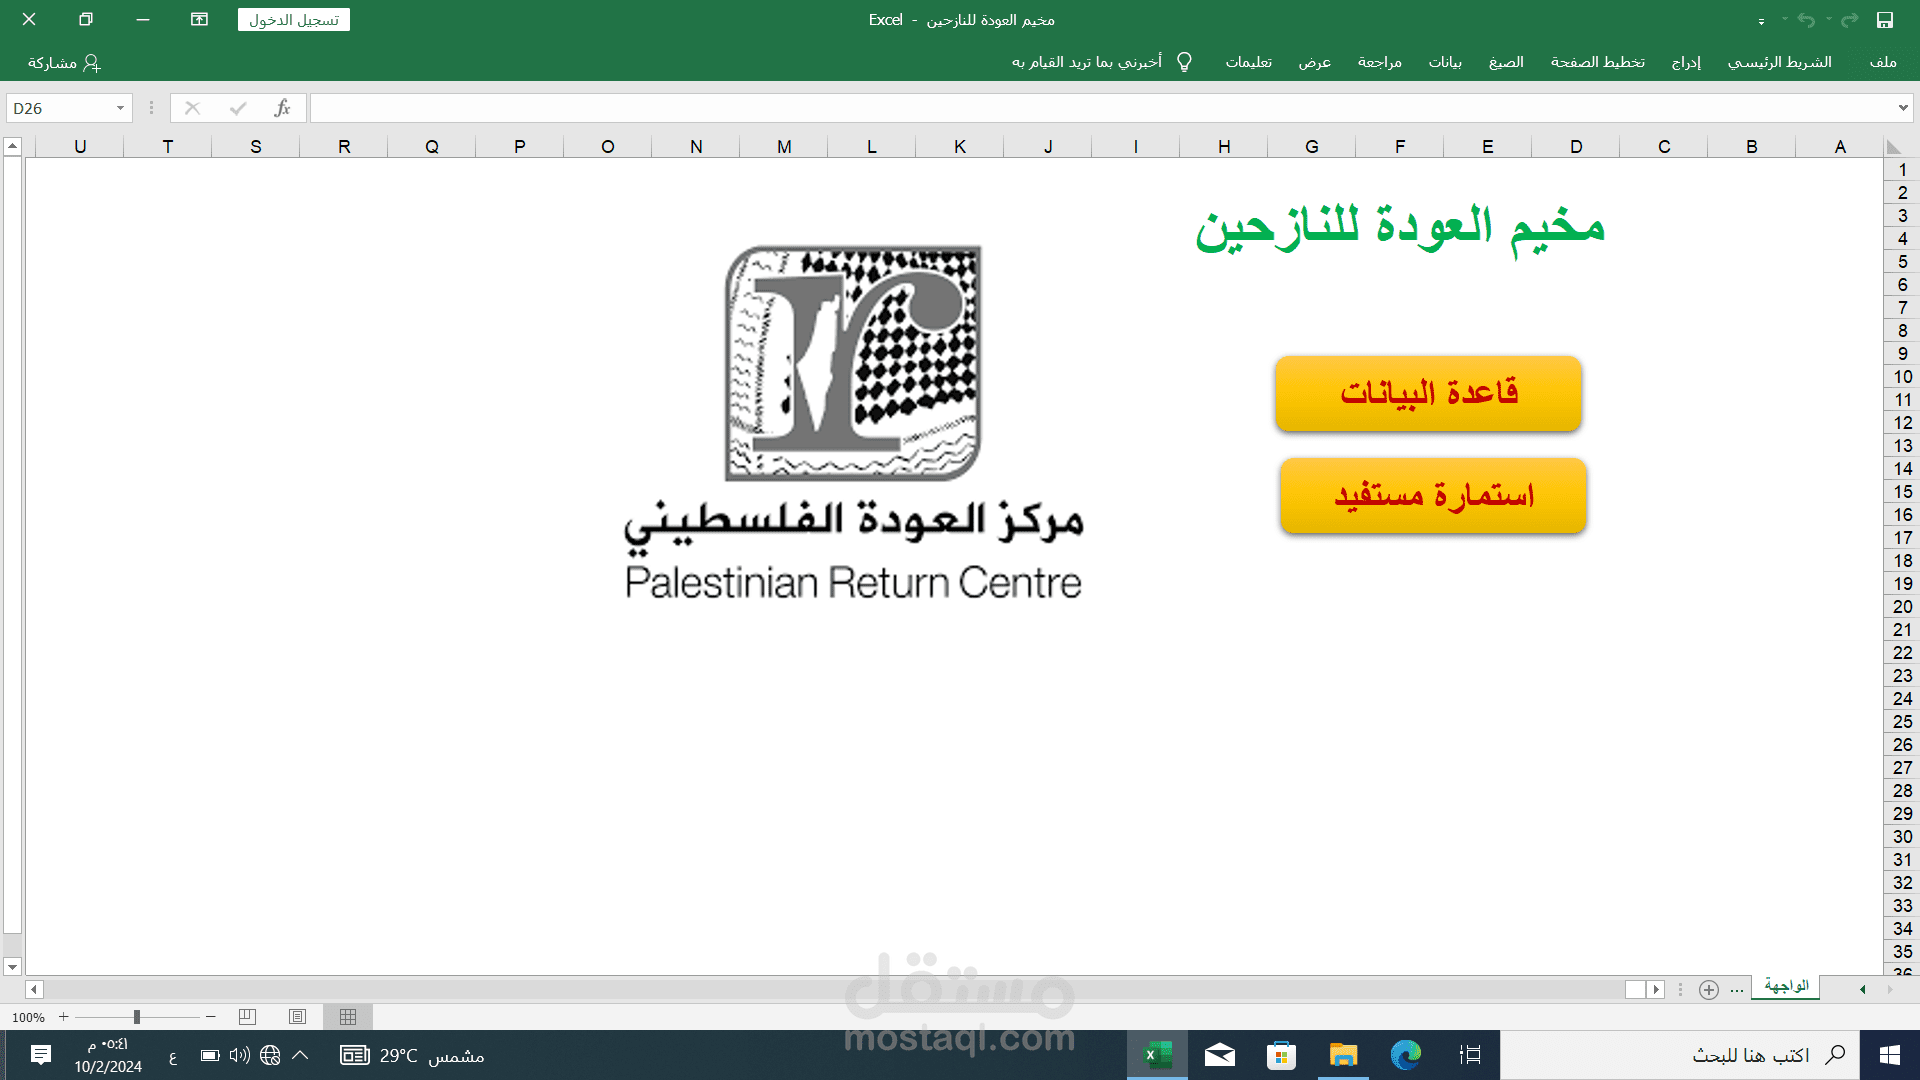This screenshot has width=1920, height=1080.
Task: Click the Name Box showing D26
Action: tap(60, 108)
